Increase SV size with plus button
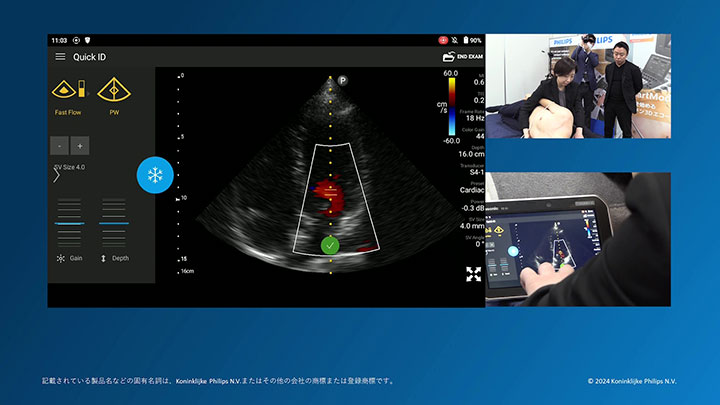This screenshot has height=405, width=720. [81, 146]
